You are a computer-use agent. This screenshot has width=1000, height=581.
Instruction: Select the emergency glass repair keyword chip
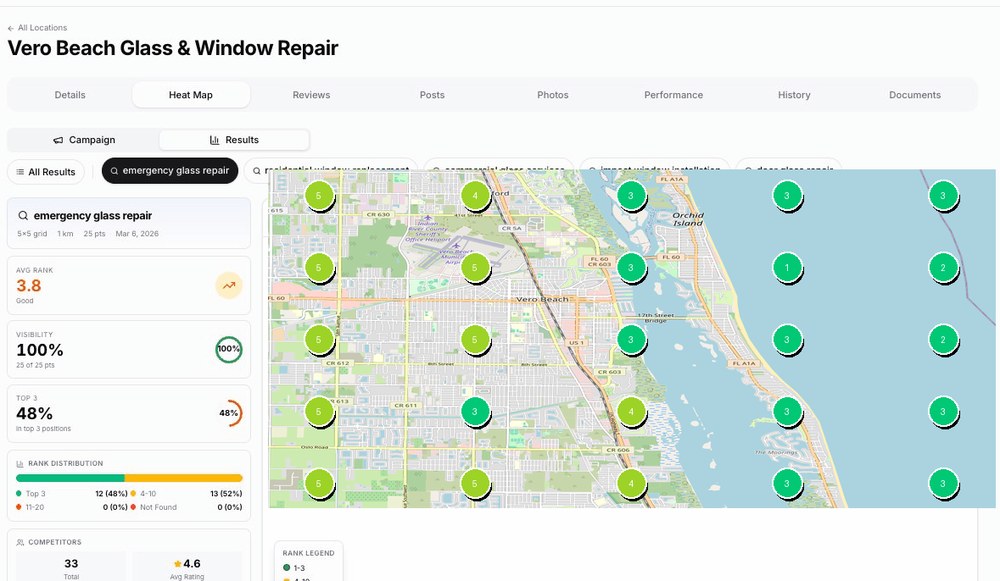[x=170, y=171]
